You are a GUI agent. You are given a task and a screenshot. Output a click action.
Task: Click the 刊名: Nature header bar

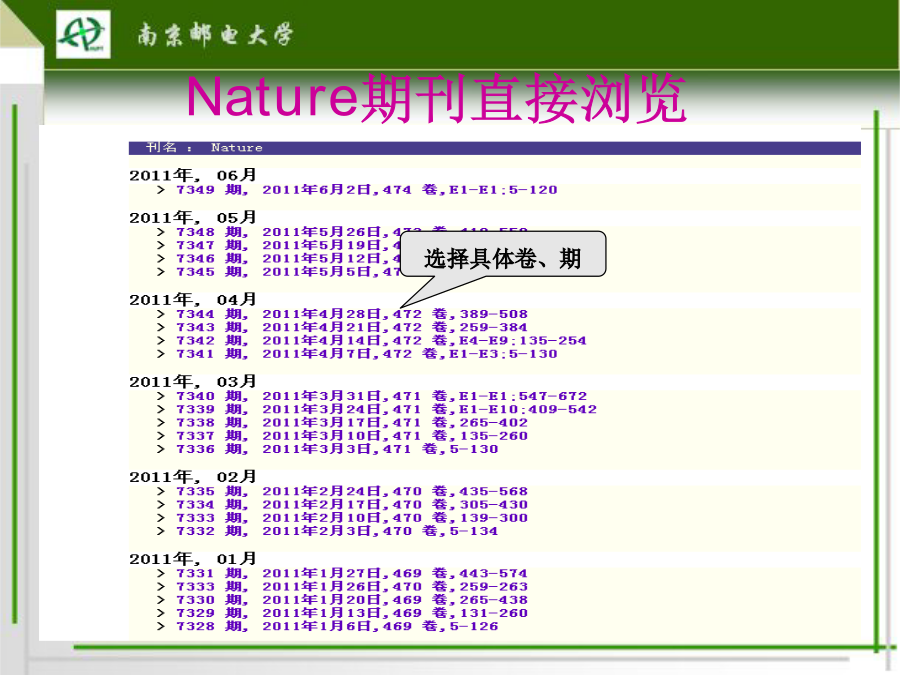point(495,148)
